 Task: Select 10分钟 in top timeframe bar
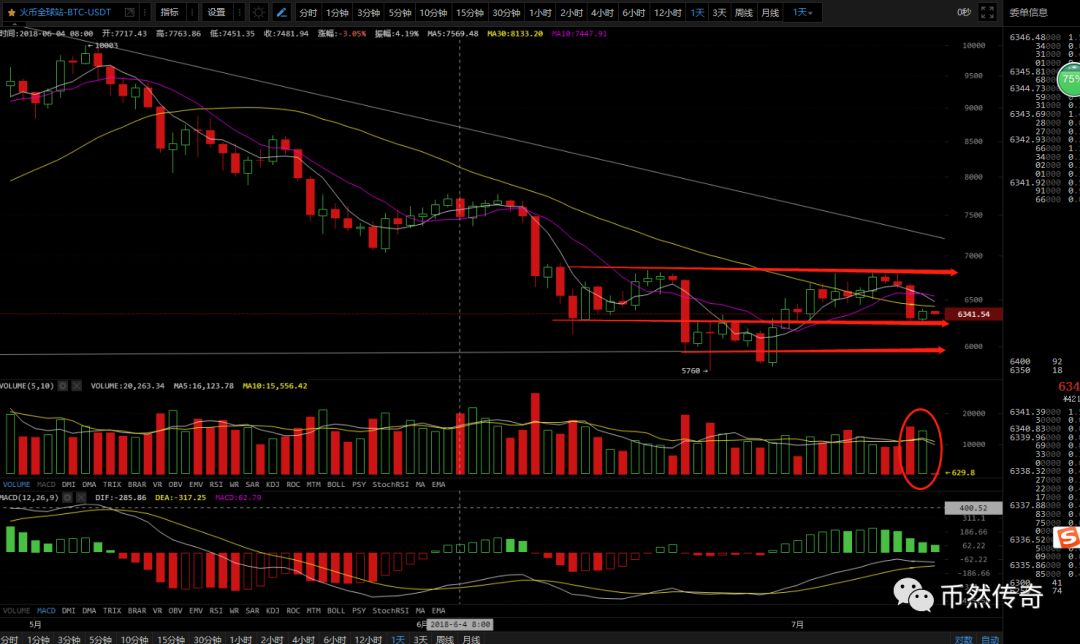[x=433, y=12]
